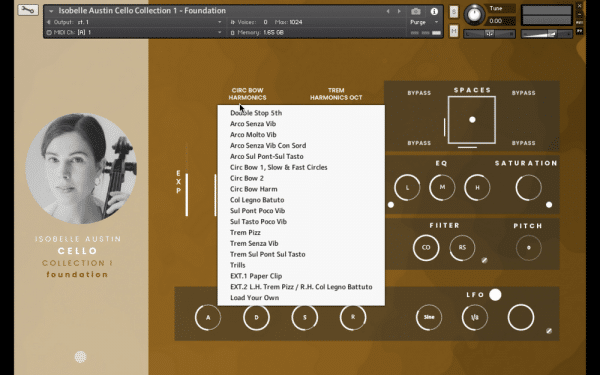The image size is (600, 375).
Task: Click the LFO amount knob
Action: pos(521,317)
